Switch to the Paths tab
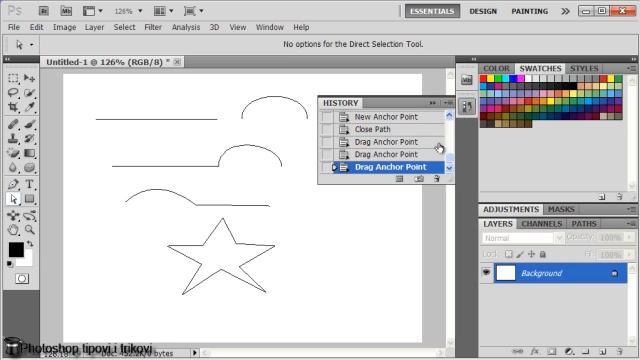Image resolution: width=640 pixels, height=360 pixels. coord(584,224)
